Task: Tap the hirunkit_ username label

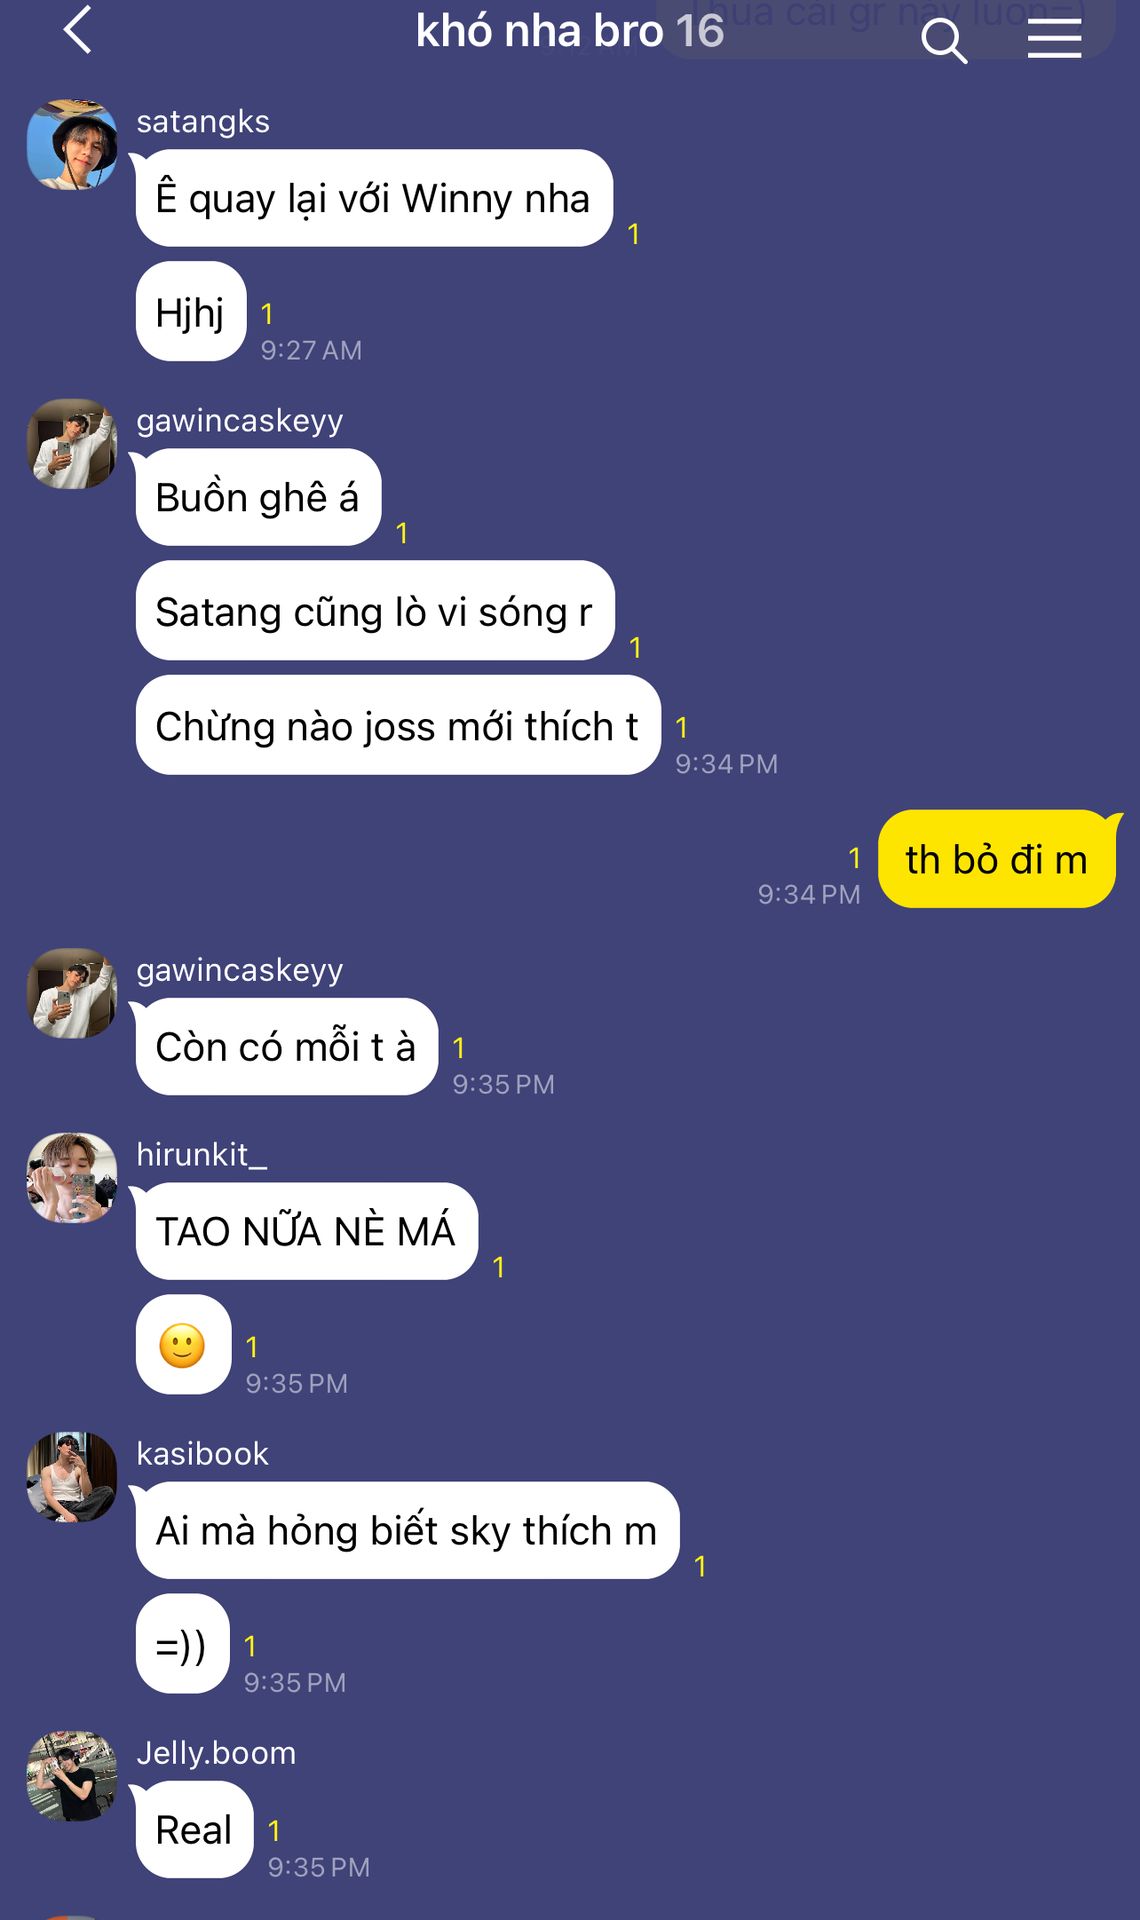Action: (202, 1154)
